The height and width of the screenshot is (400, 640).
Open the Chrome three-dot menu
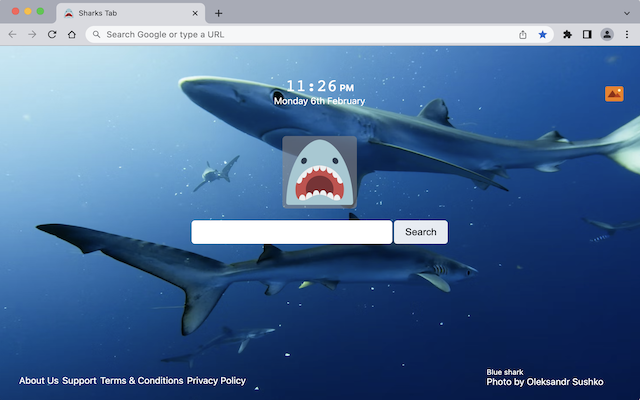[x=627, y=35]
